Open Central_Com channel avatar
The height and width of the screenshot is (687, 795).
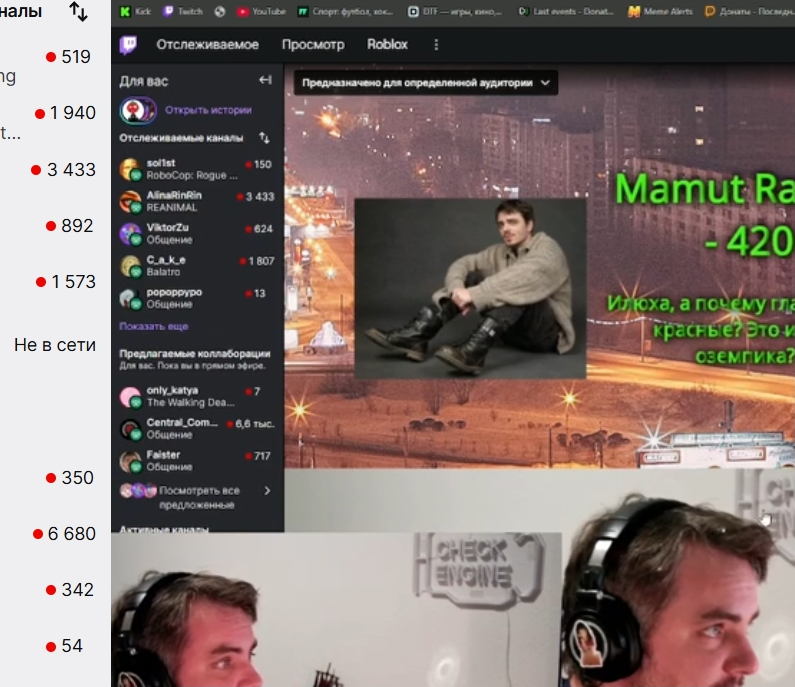pyautogui.click(x=130, y=429)
